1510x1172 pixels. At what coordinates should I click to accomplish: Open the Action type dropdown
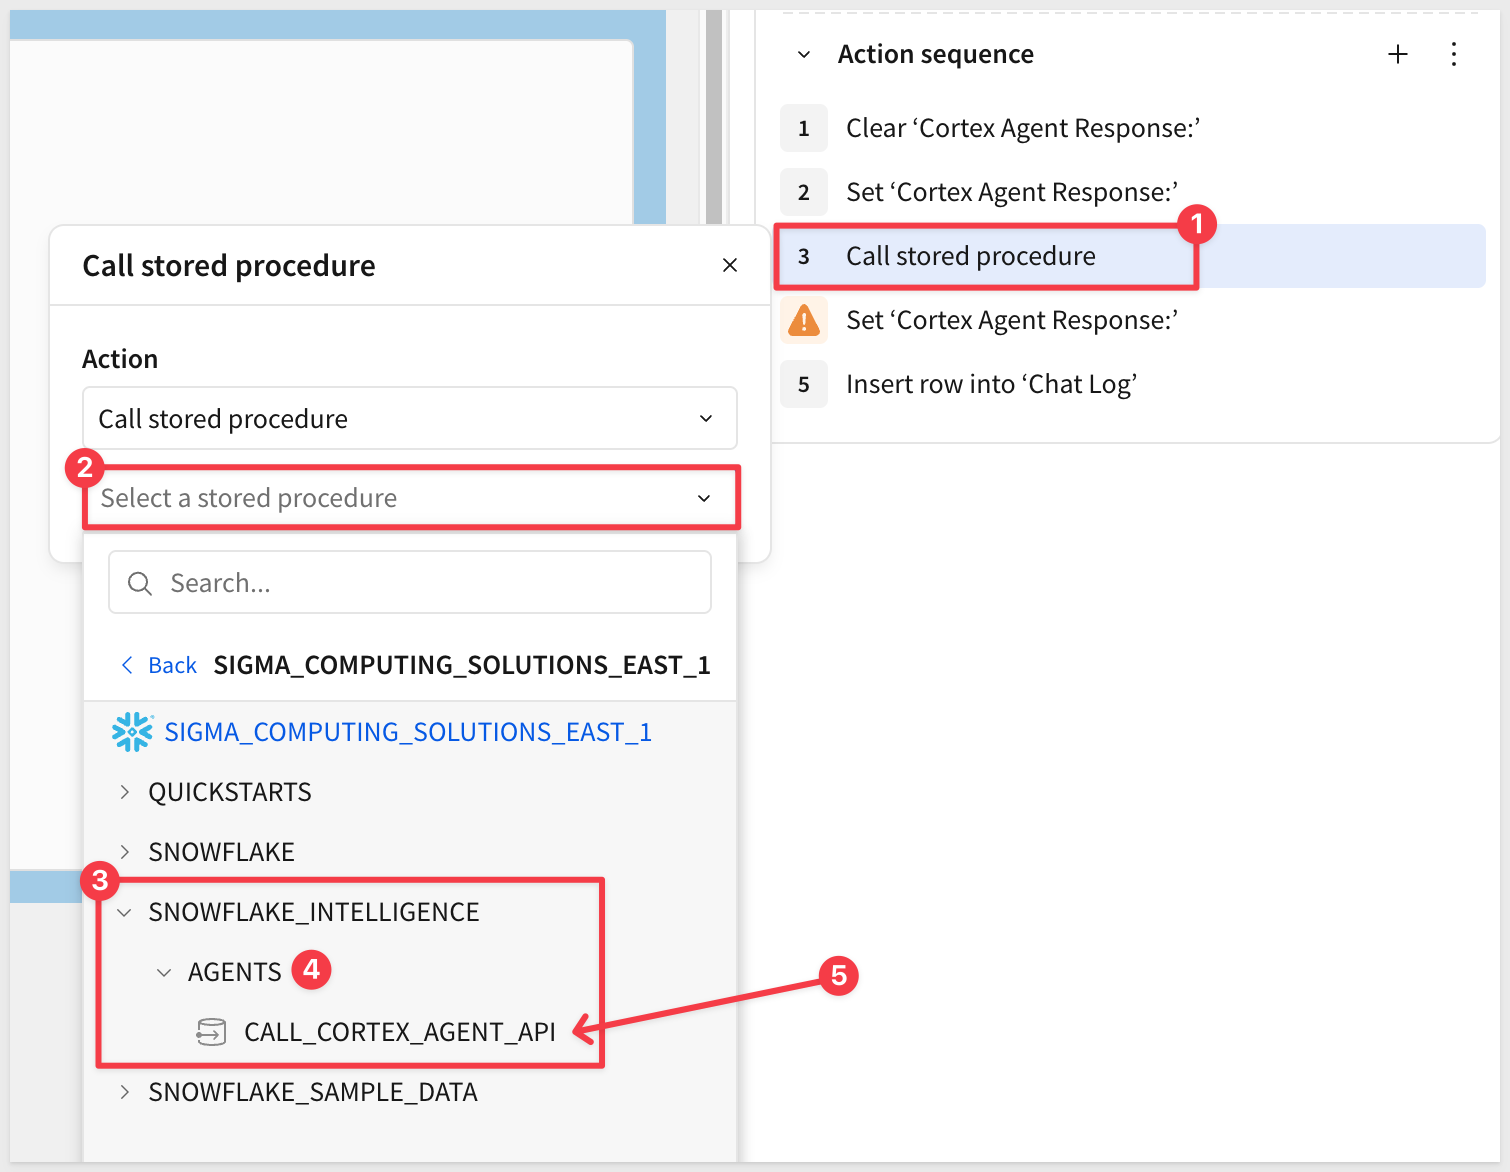pyautogui.click(x=410, y=419)
